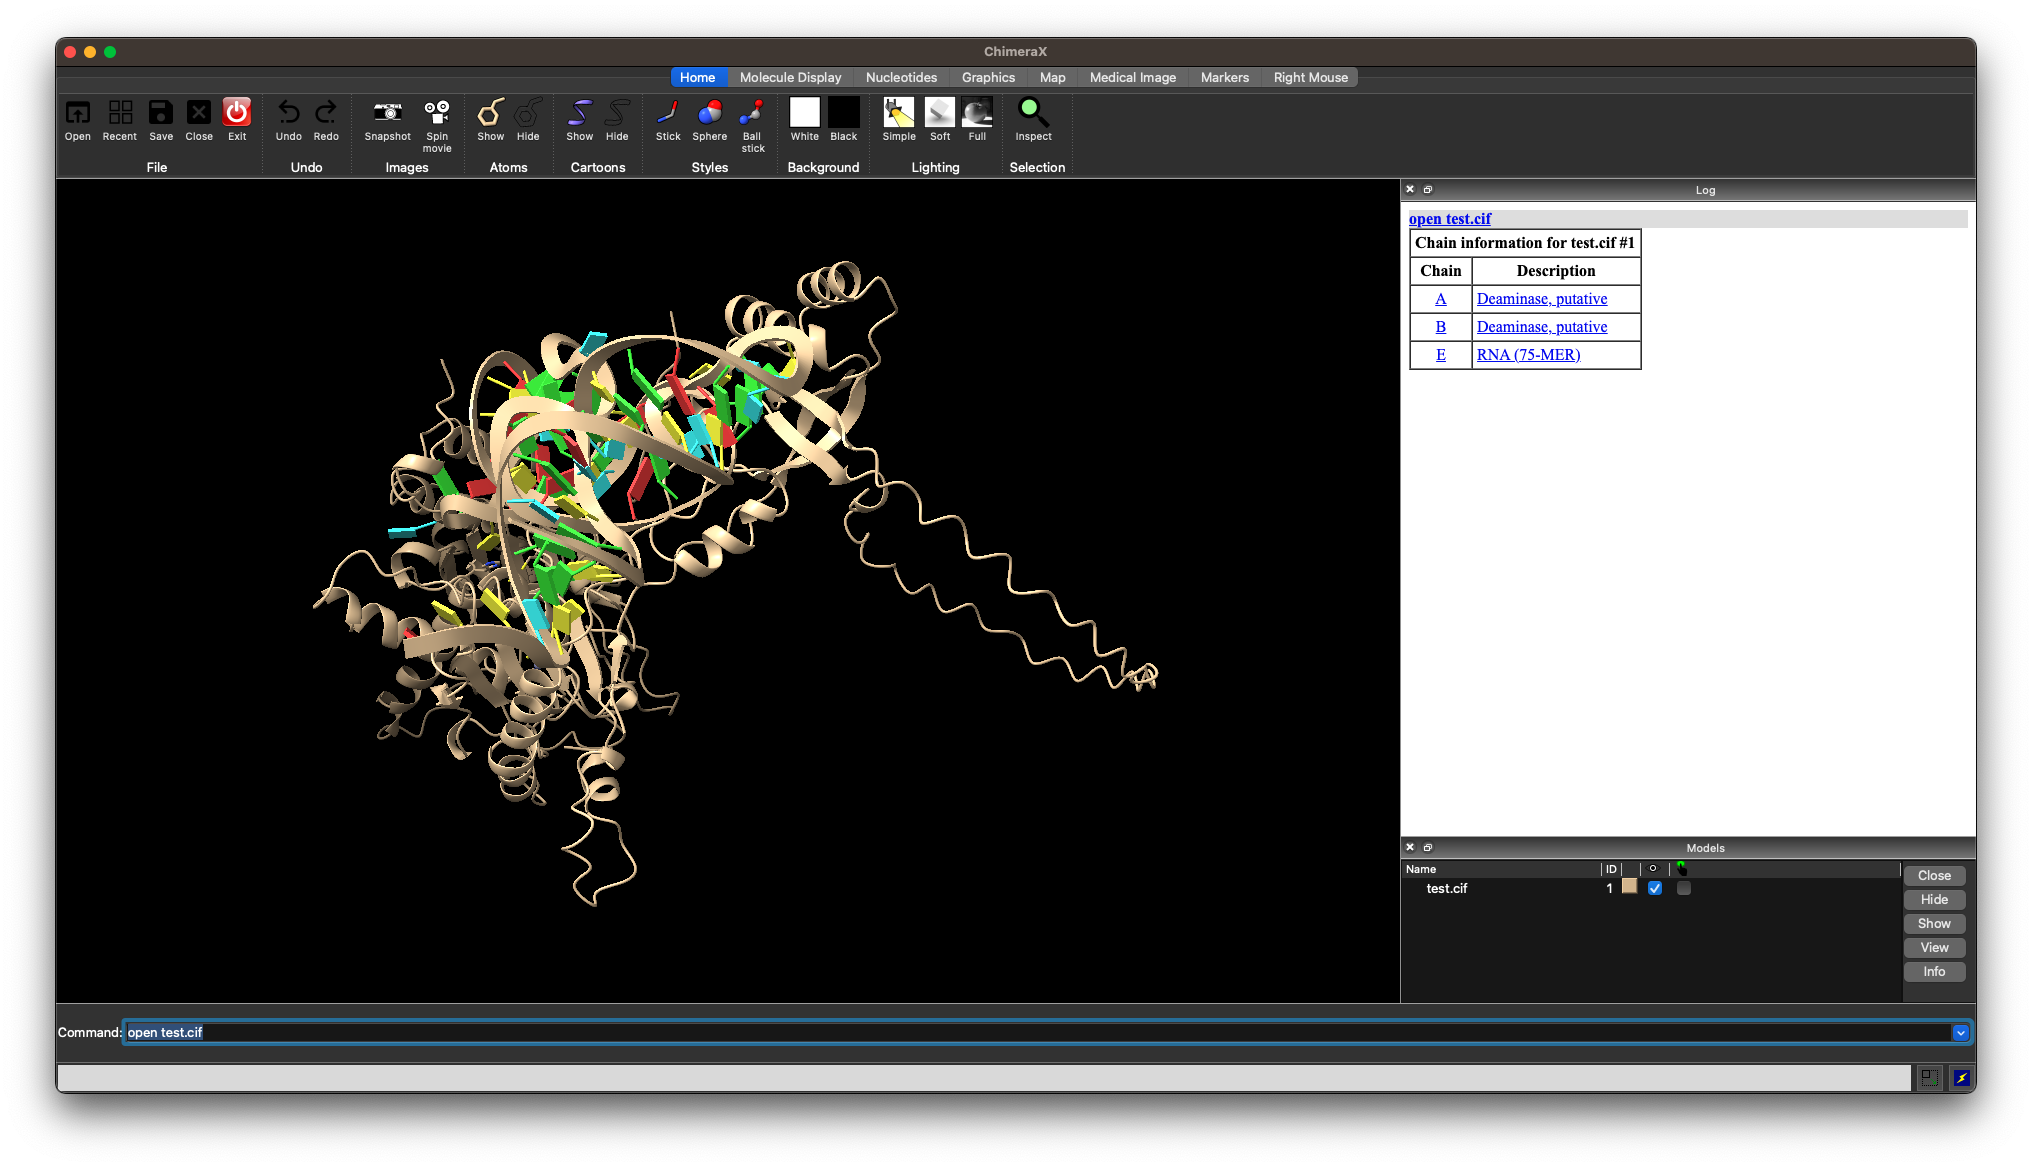This screenshot has width=2032, height=1167.
Task: Switch to Soft lighting
Action: click(939, 112)
